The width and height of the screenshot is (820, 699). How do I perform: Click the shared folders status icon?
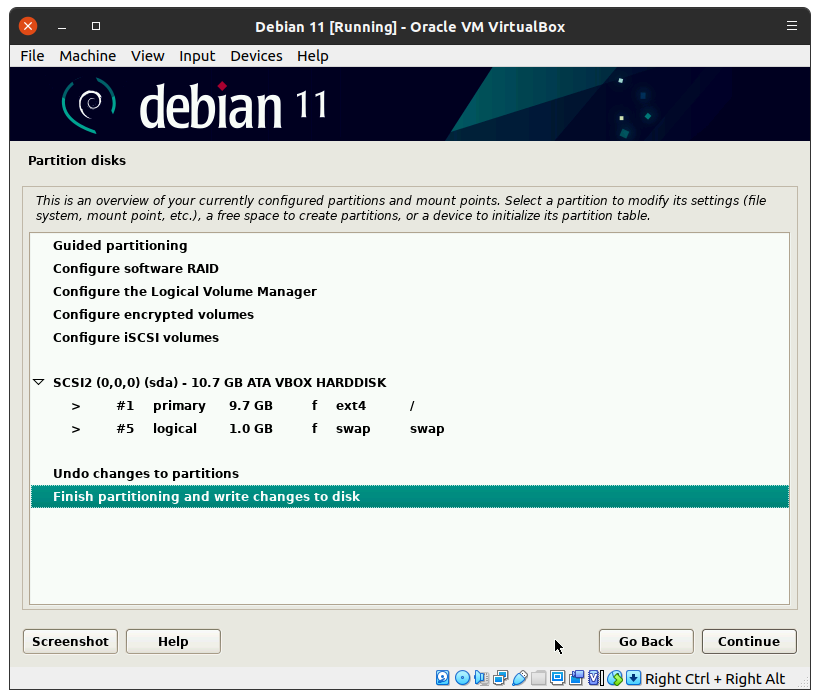click(x=538, y=678)
